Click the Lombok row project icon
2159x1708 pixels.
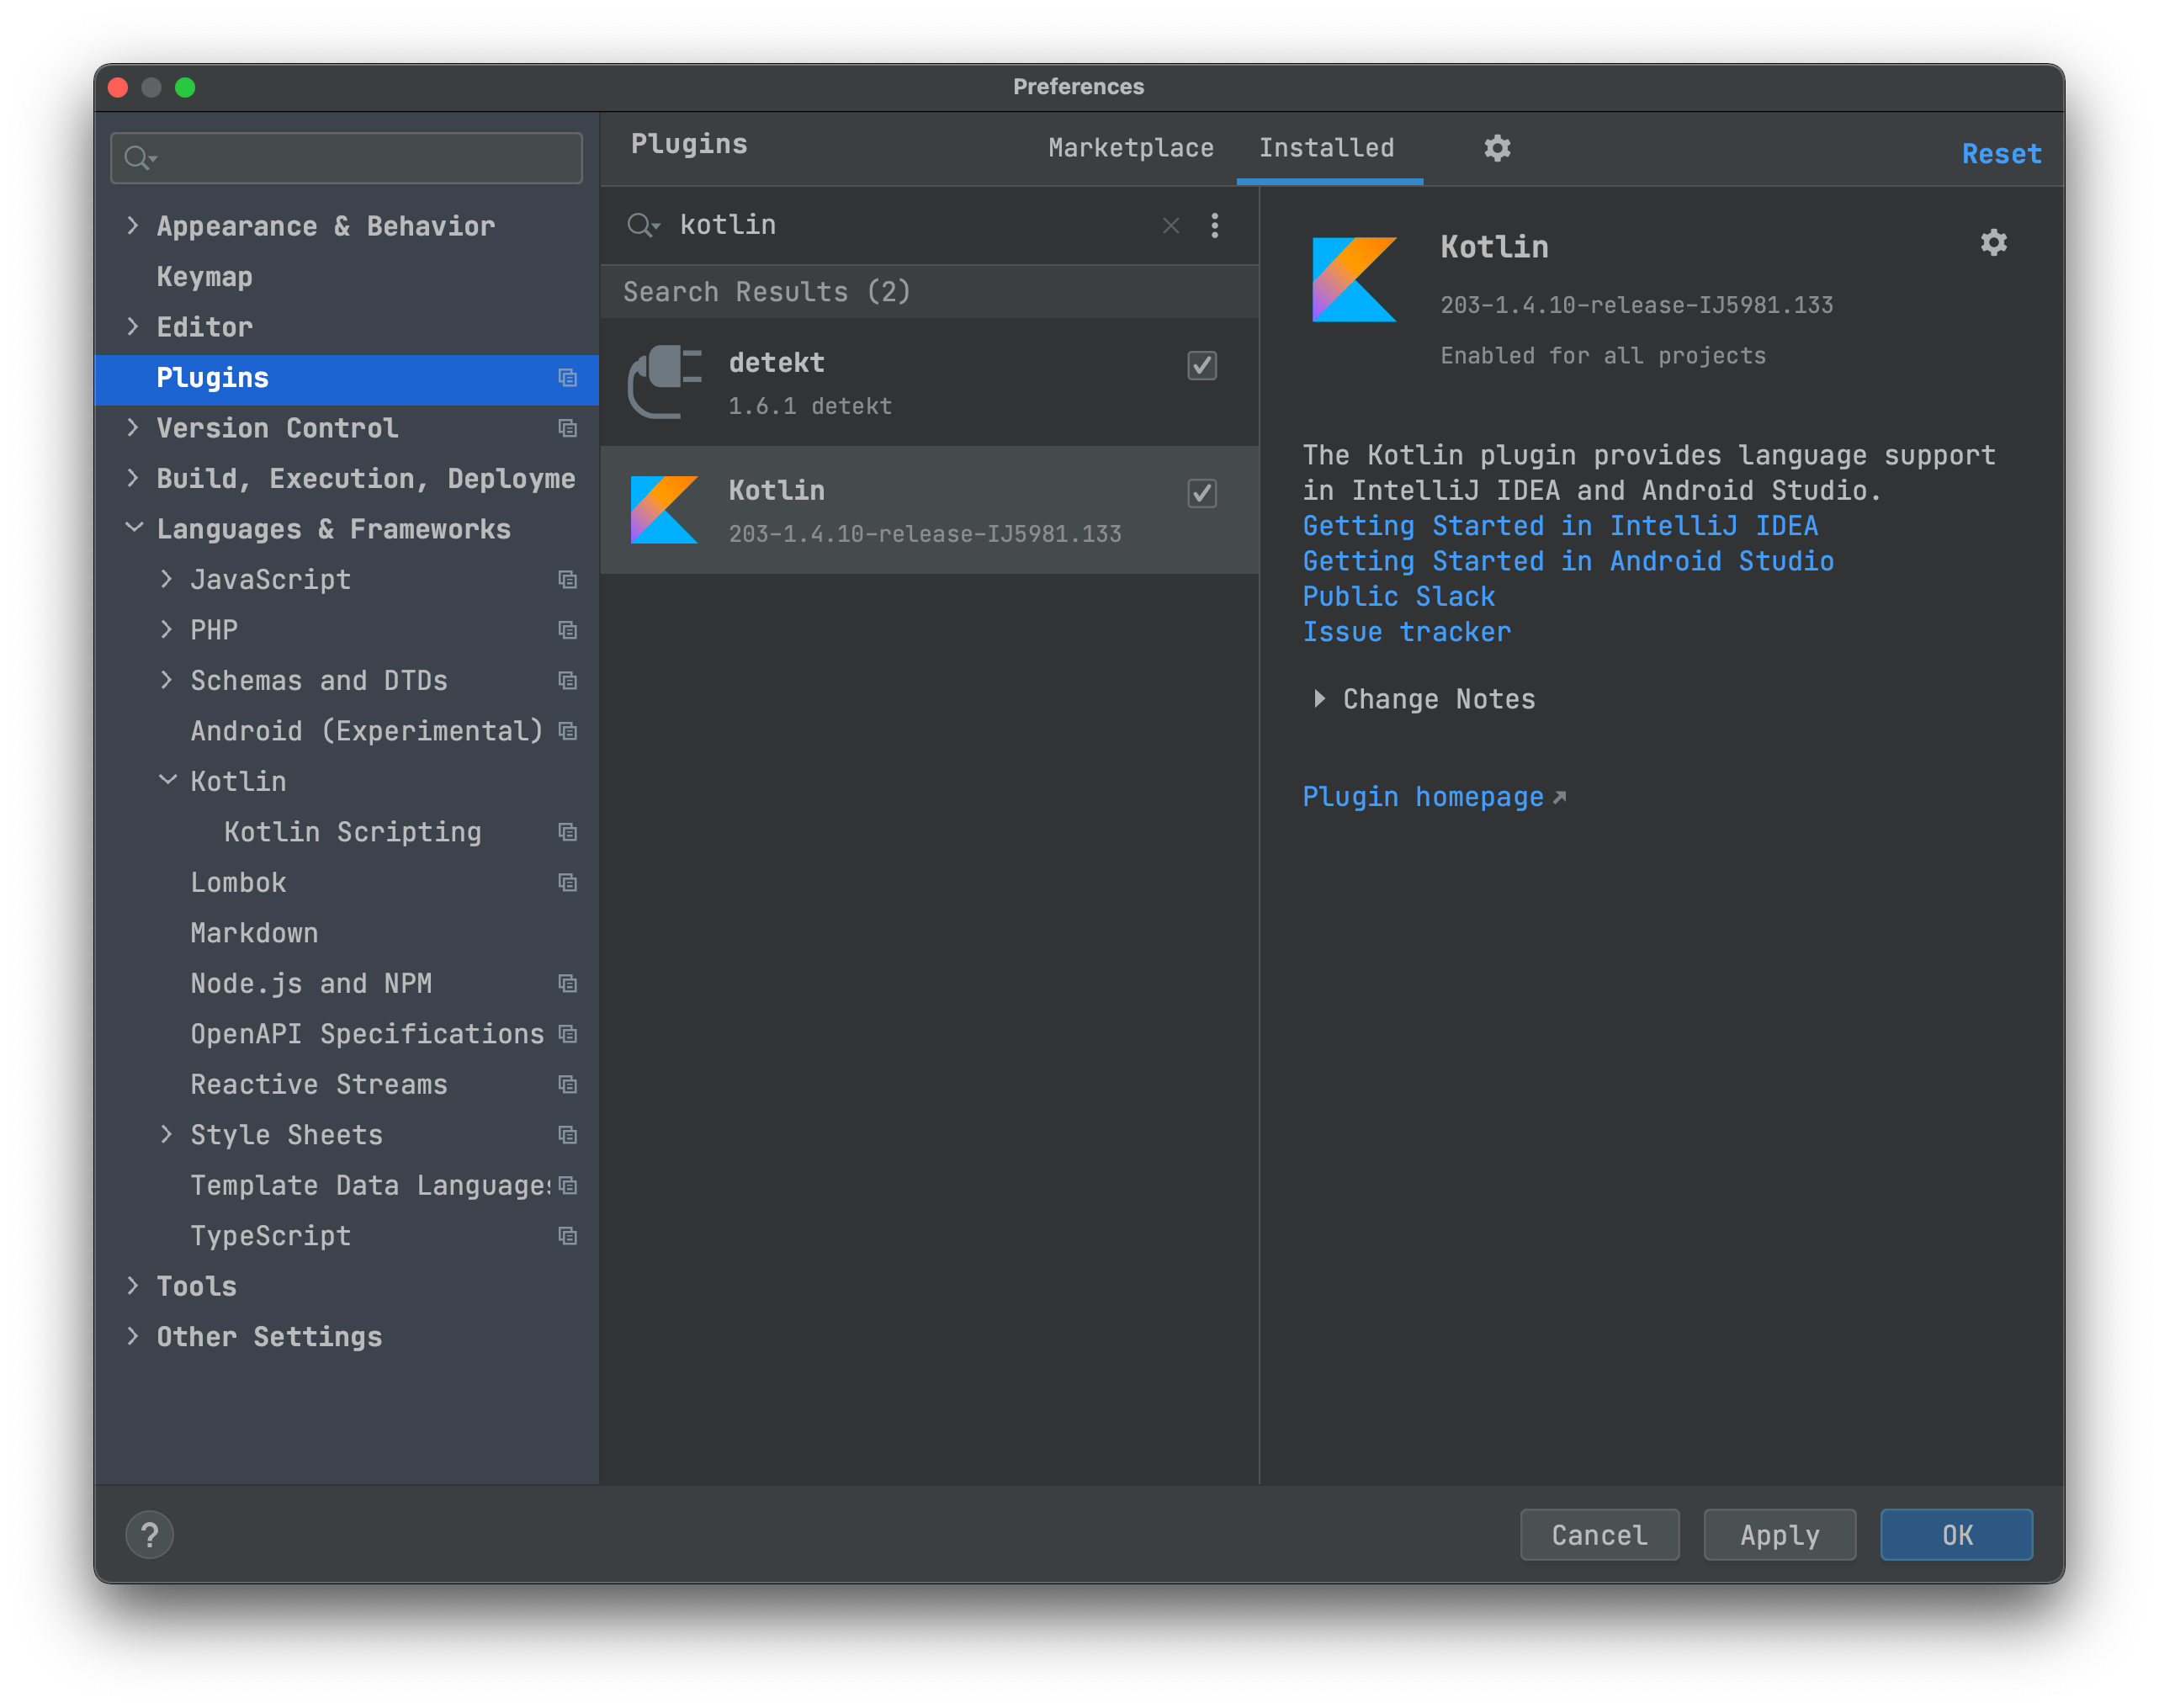tap(568, 883)
